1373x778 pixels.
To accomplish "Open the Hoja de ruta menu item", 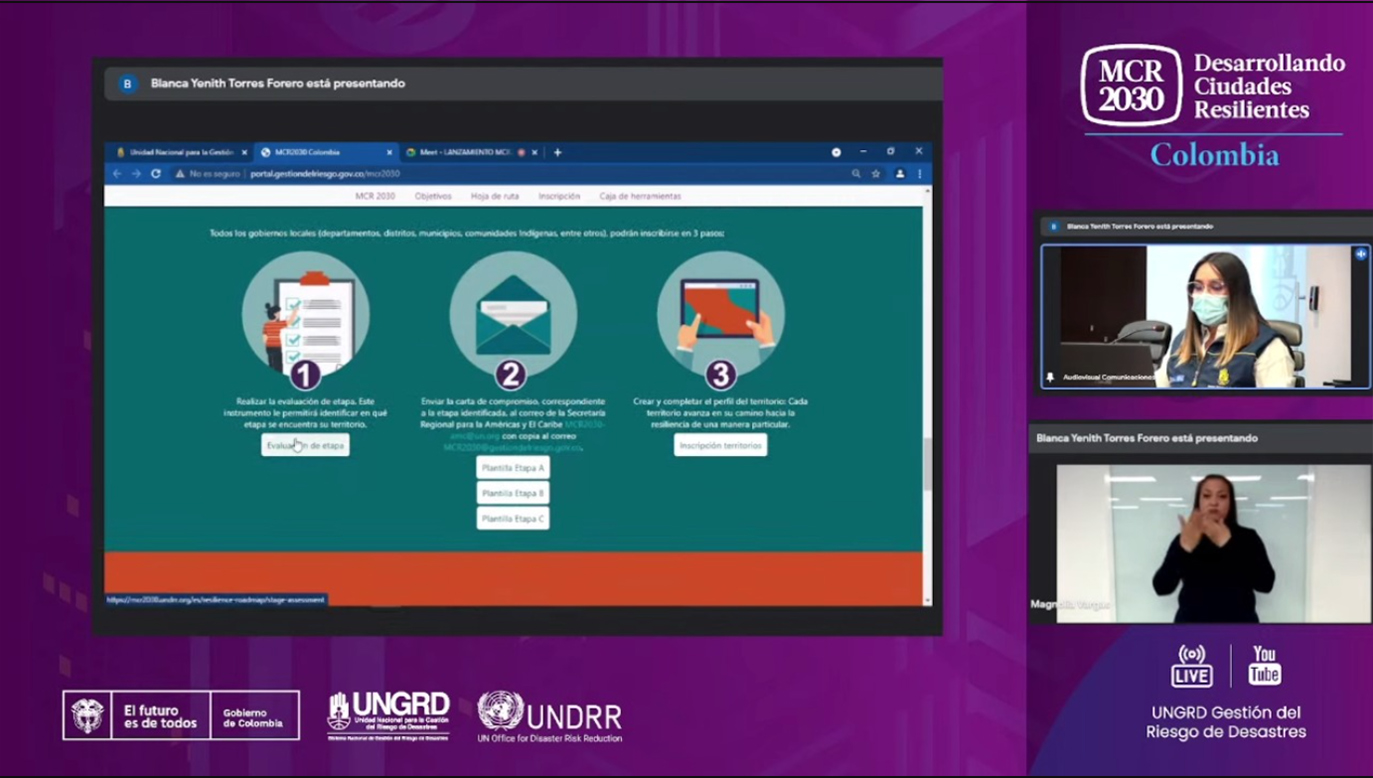I will [x=495, y=196].
